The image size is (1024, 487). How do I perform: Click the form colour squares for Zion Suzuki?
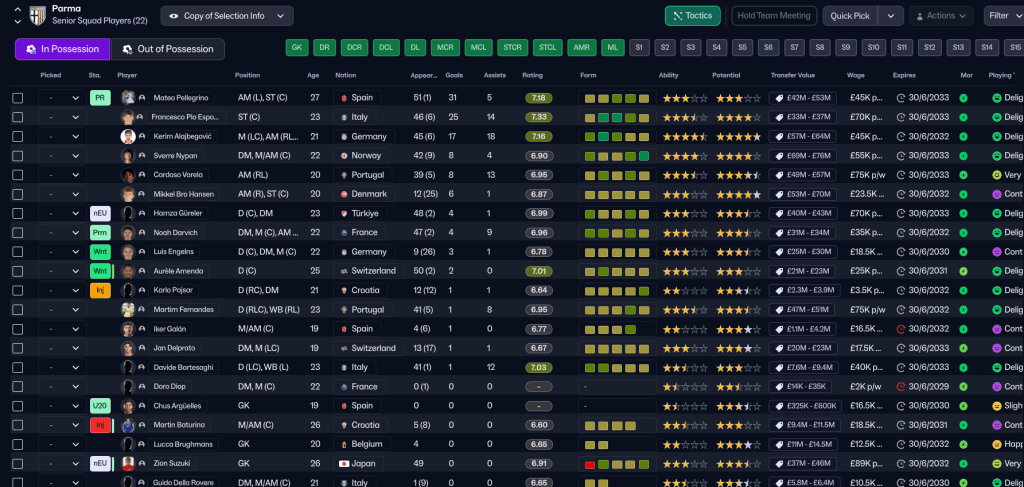click(616, 464)
